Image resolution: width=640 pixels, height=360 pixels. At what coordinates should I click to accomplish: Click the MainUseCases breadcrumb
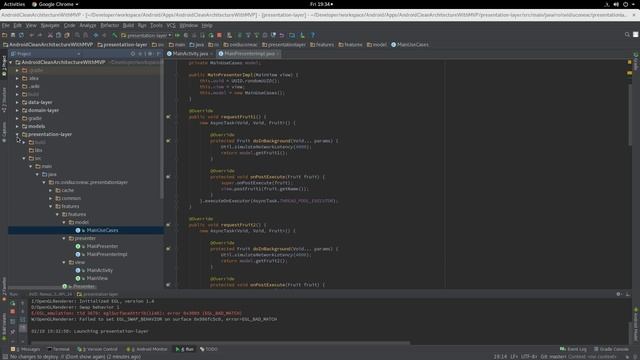pos(410,45)
